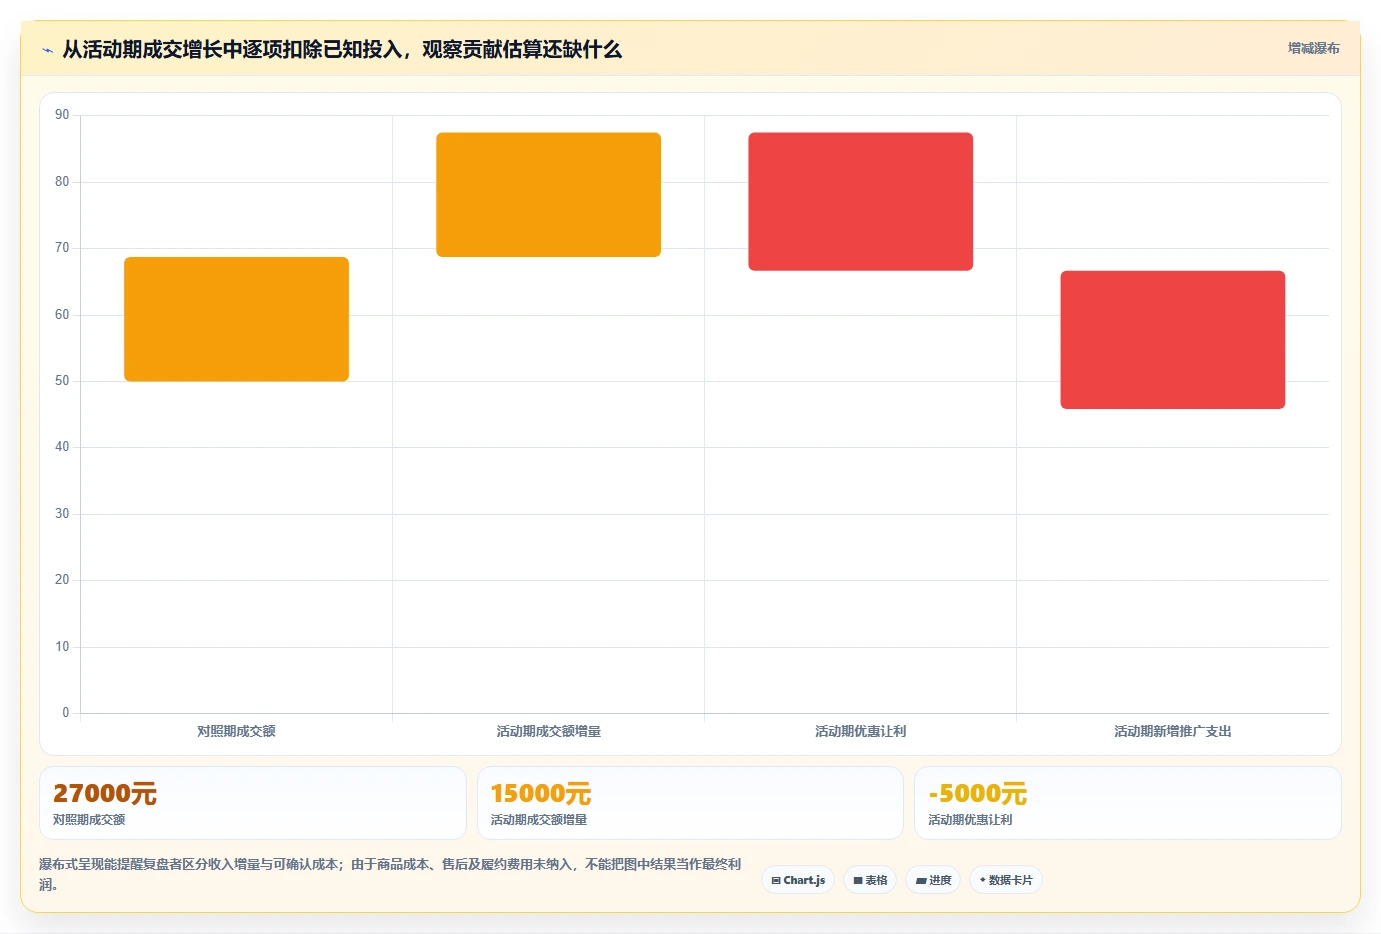This screenshot has width=1381, height=934.
Task: Select the red 活动期新增推广支出 bar
Action: [x=1172, y=340]
